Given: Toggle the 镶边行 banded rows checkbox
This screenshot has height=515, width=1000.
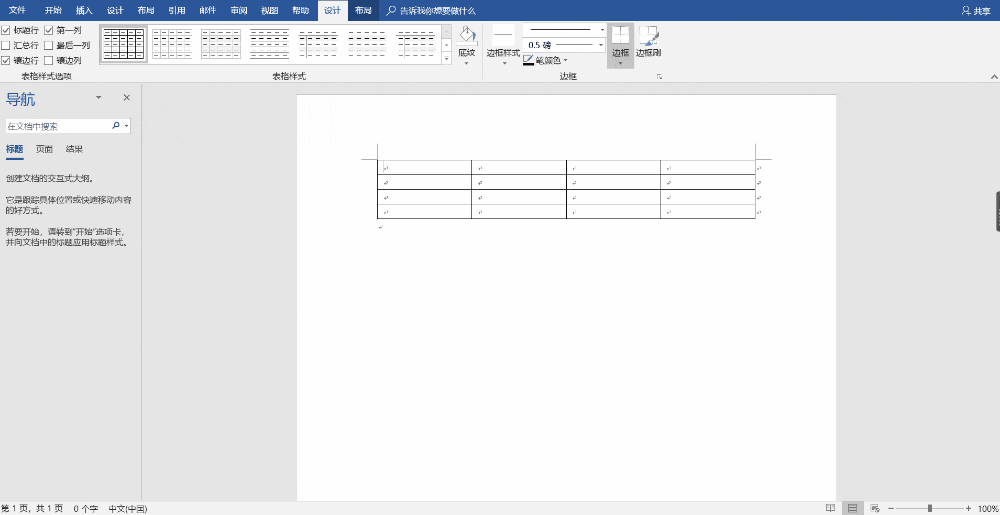Looking at the screenshot, I should click(x=6, y=61).
